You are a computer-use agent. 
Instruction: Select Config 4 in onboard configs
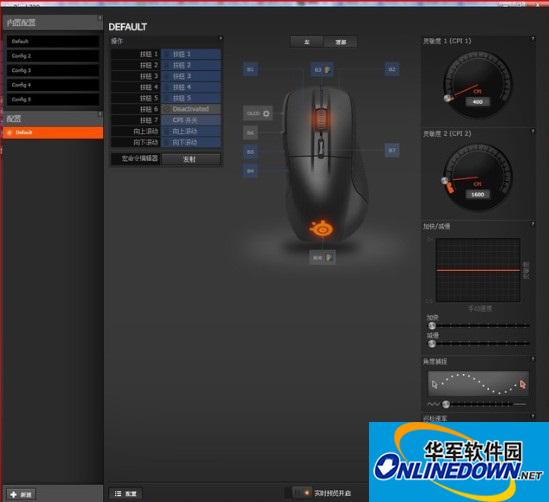(53, 85)
